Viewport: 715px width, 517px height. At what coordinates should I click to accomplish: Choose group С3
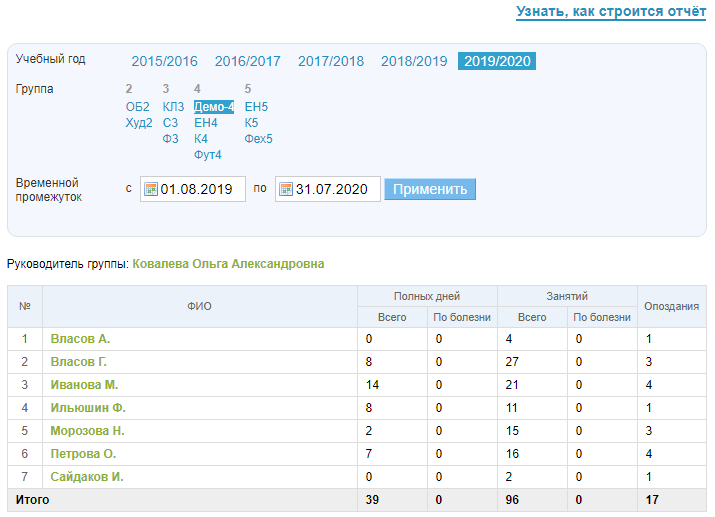tap(170, 123)
